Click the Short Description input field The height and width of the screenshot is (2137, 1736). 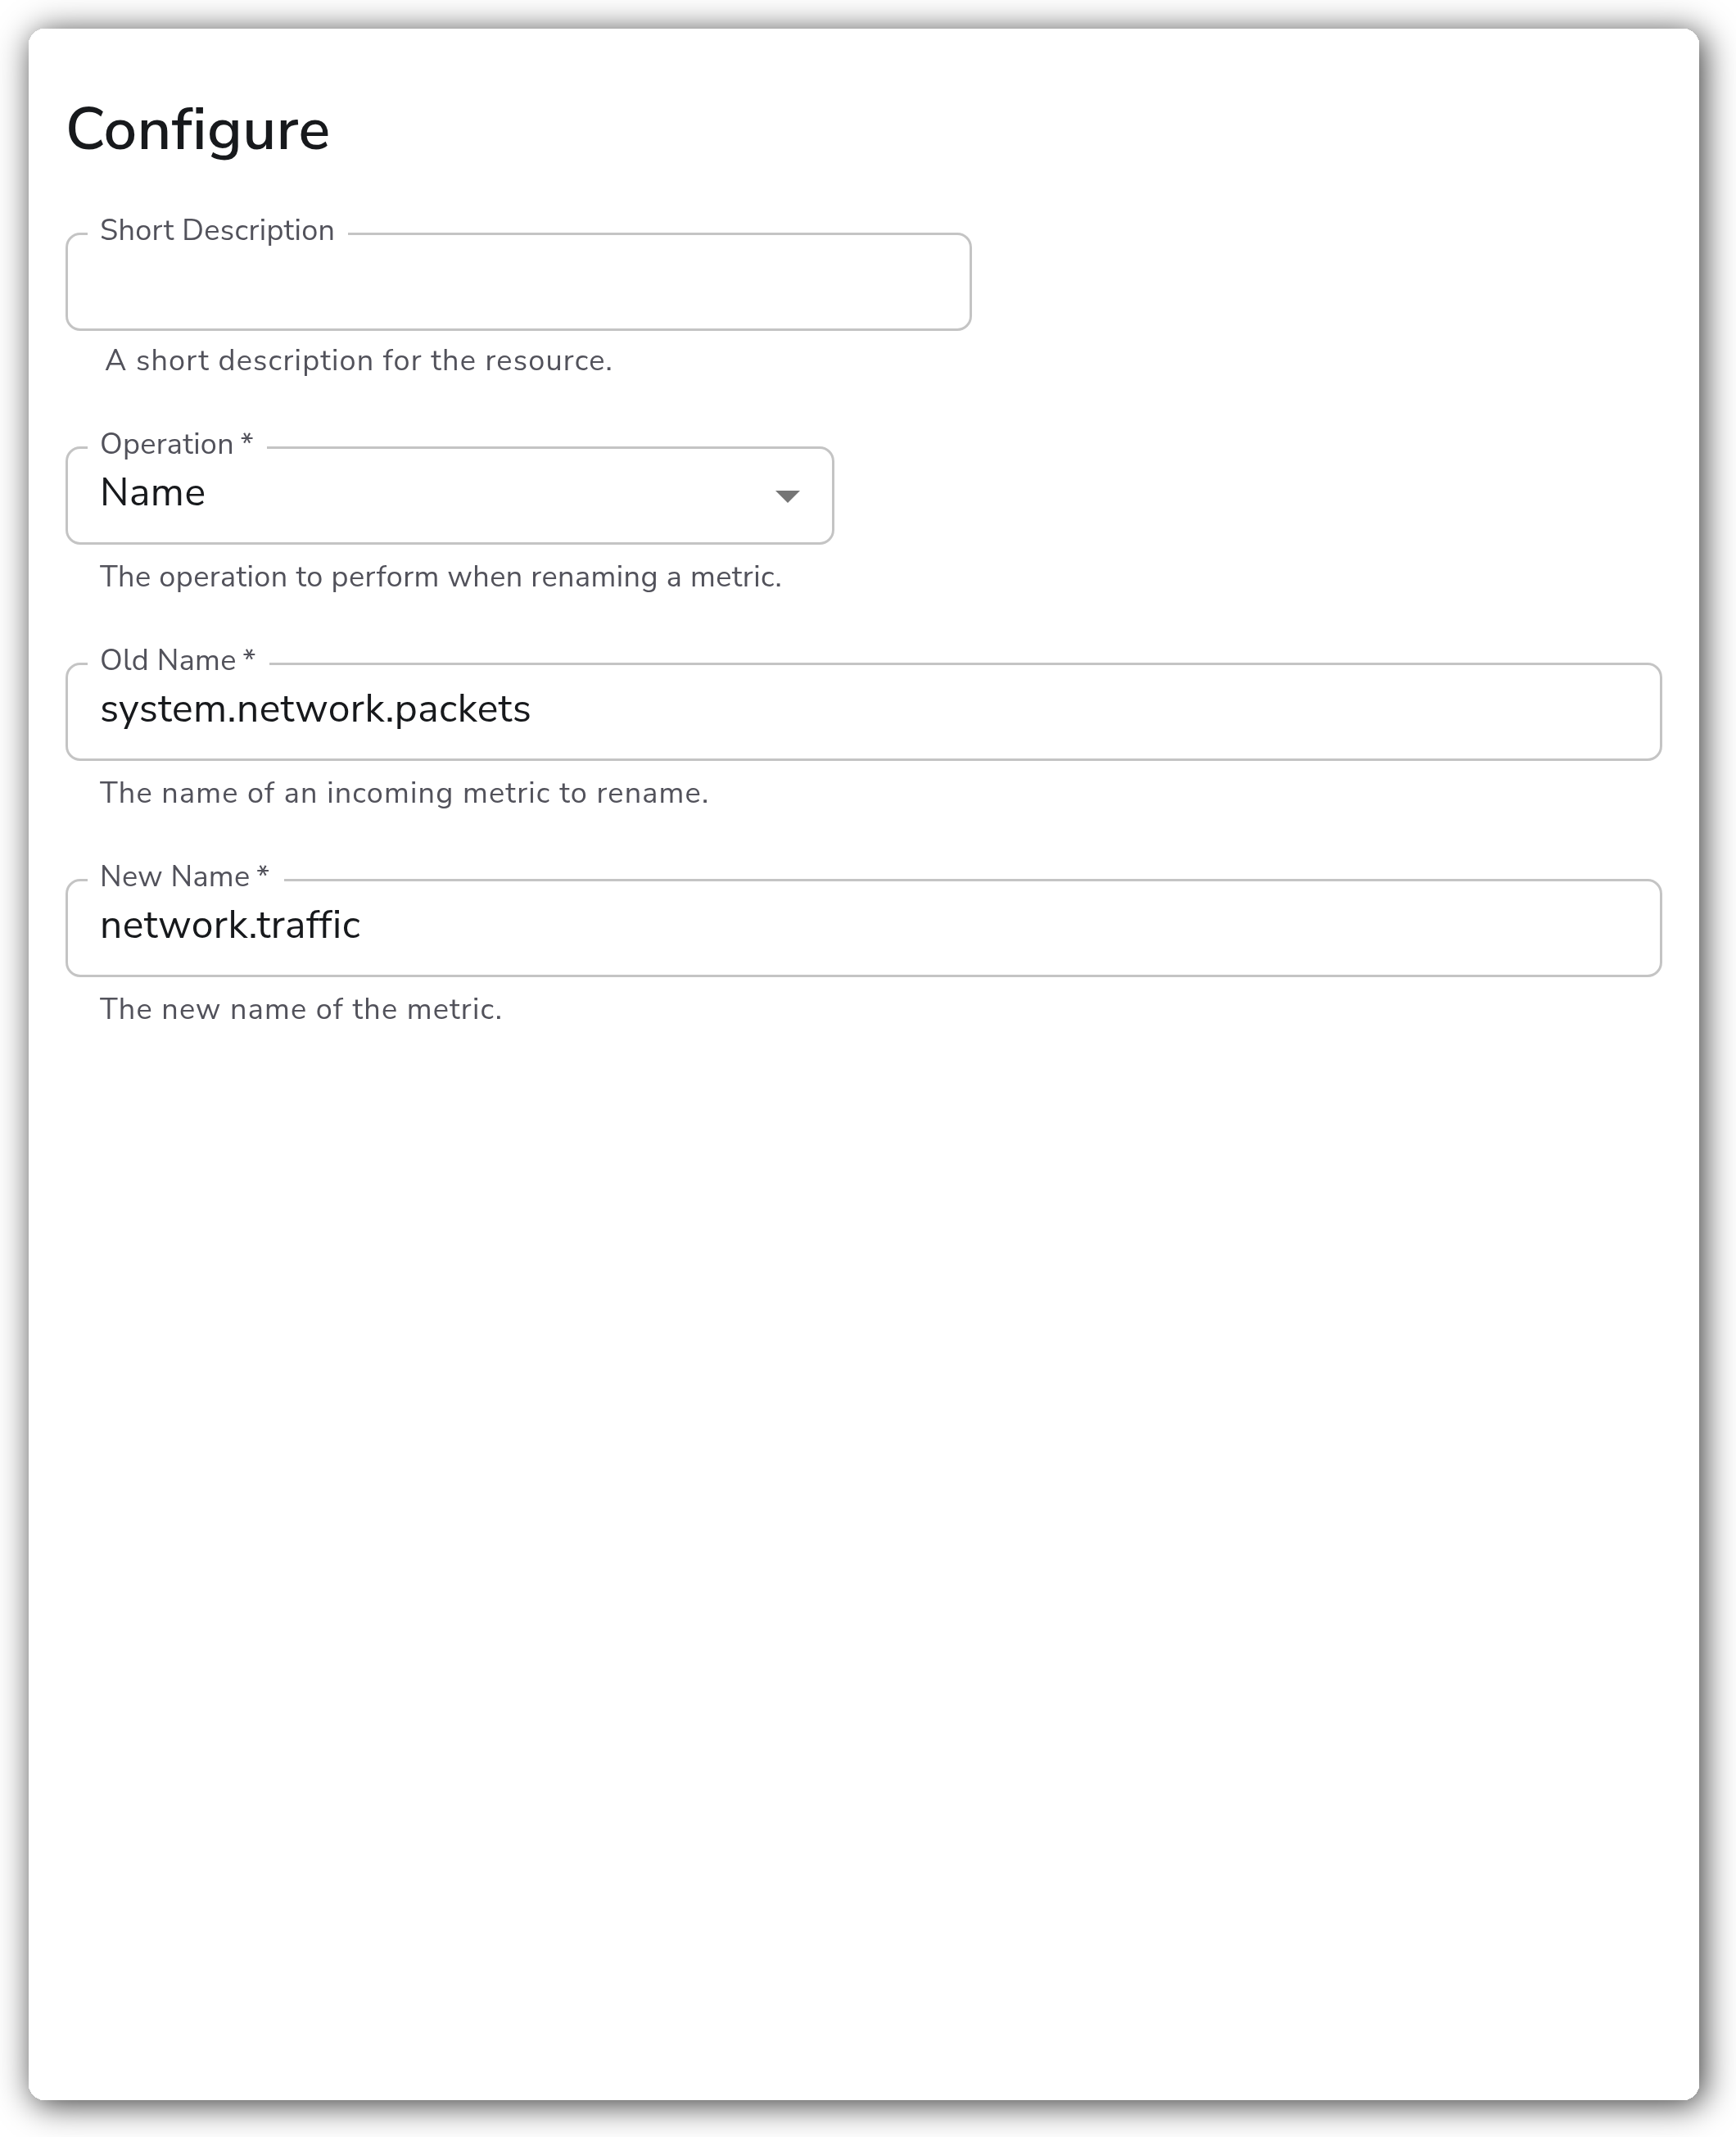518,282
